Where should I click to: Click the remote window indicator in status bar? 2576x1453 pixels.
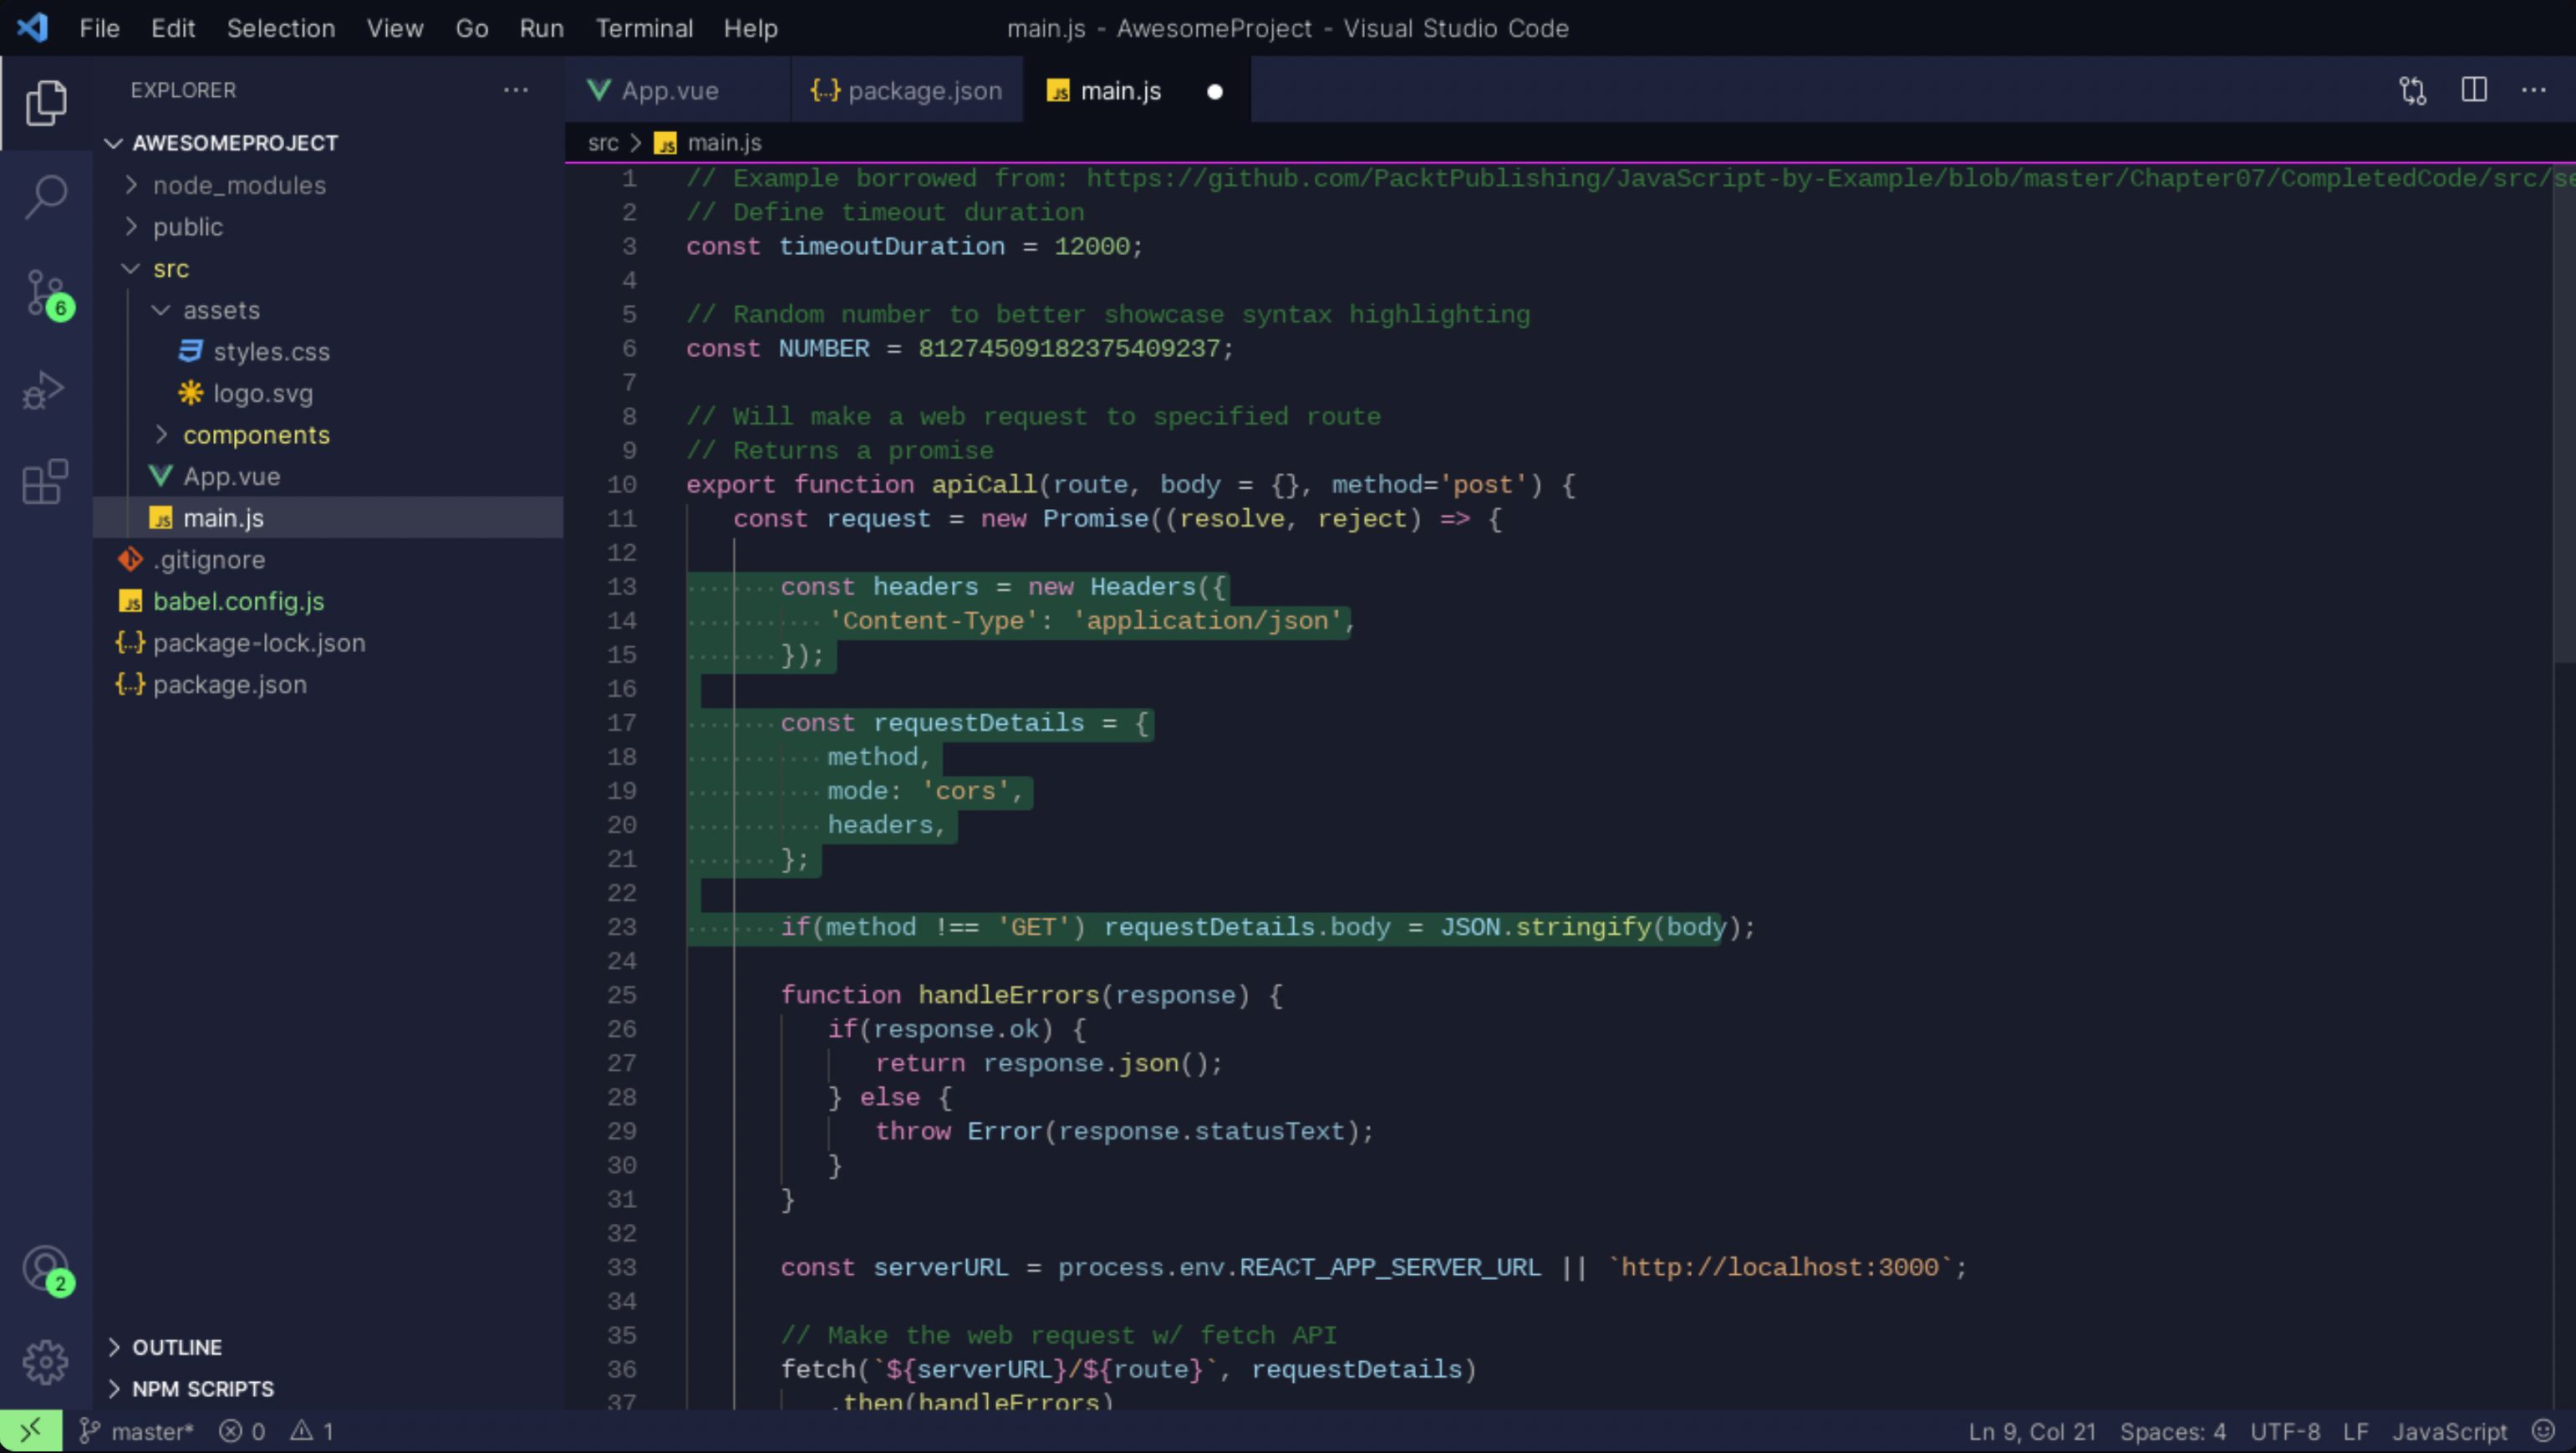click(x=30, y=1431)
